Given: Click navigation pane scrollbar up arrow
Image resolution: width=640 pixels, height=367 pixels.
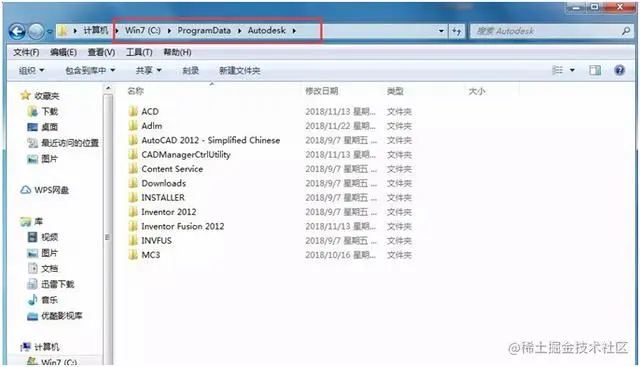Looking at the screenshot, I should (108, 88).
